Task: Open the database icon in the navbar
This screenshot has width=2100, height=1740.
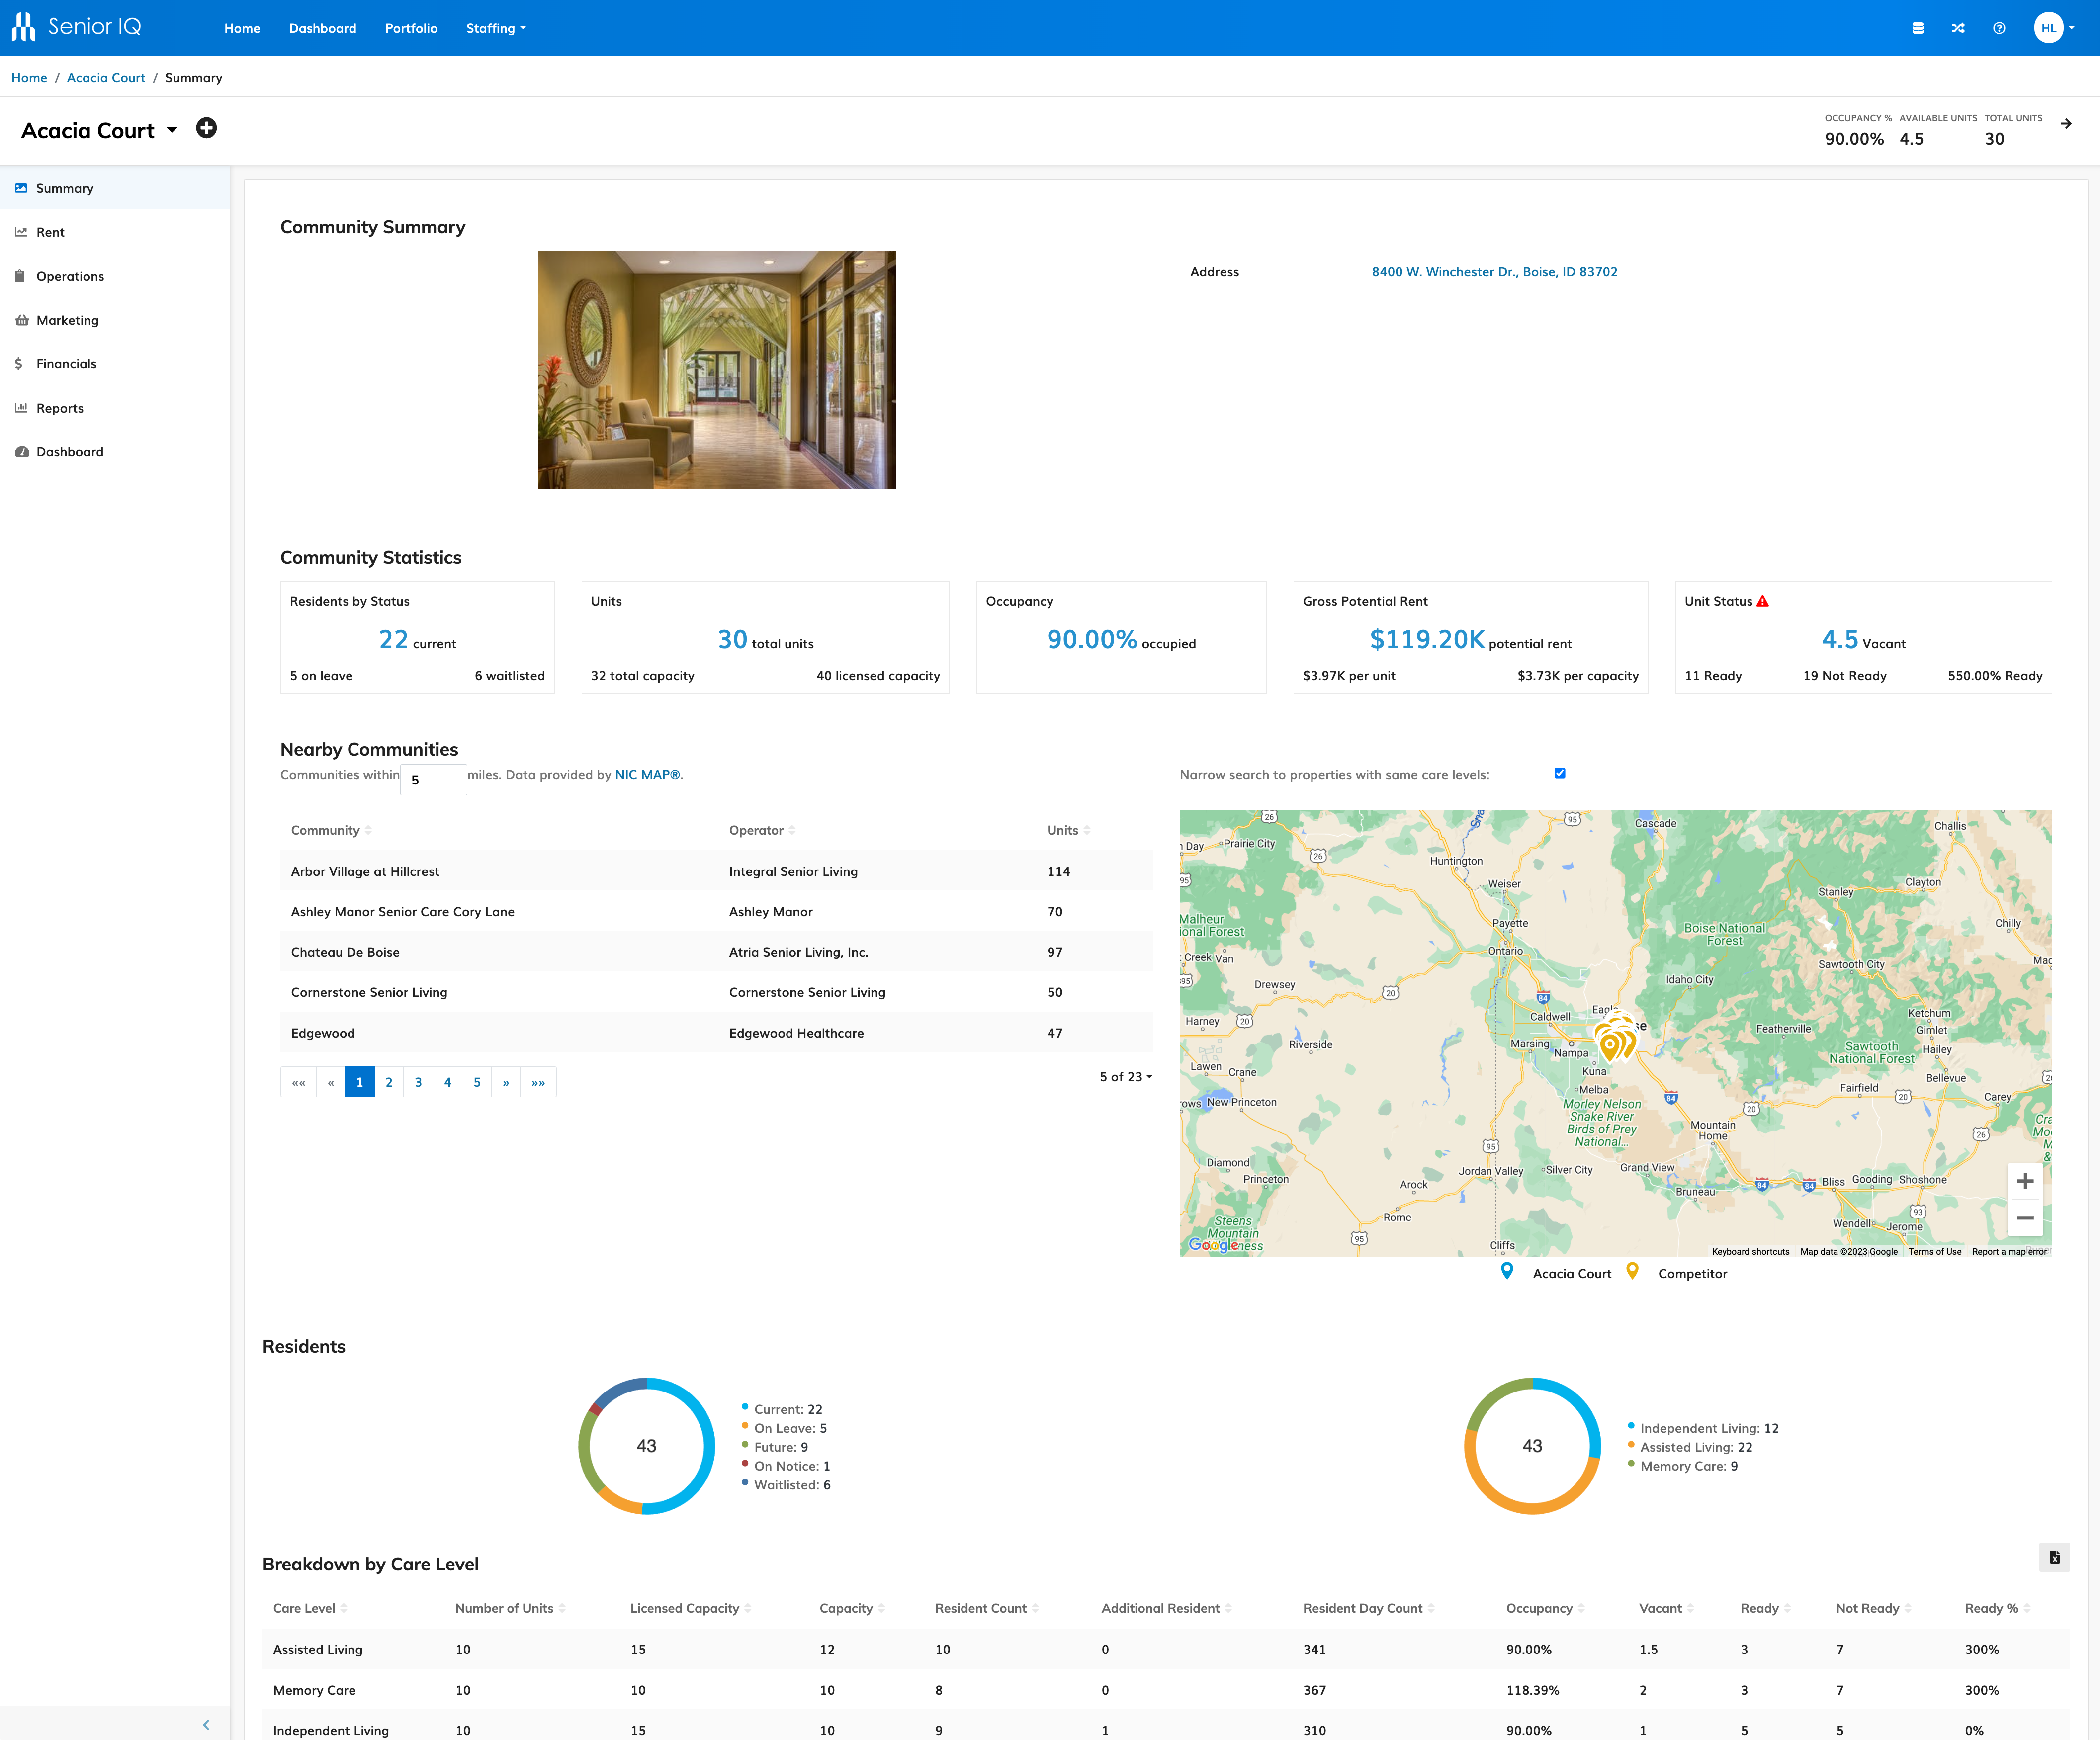Action: coord(1917,28)
